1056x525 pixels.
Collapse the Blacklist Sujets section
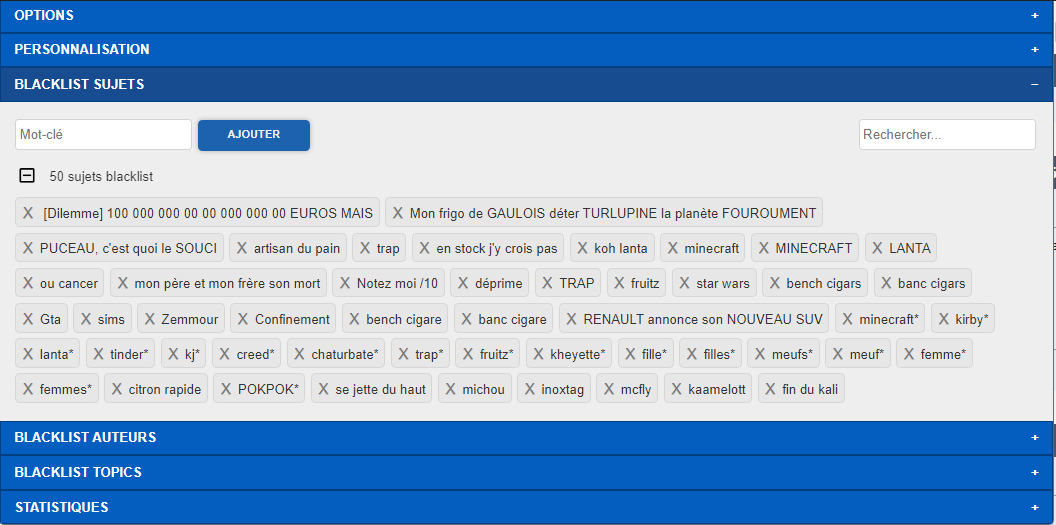(x=1035, y=85)
